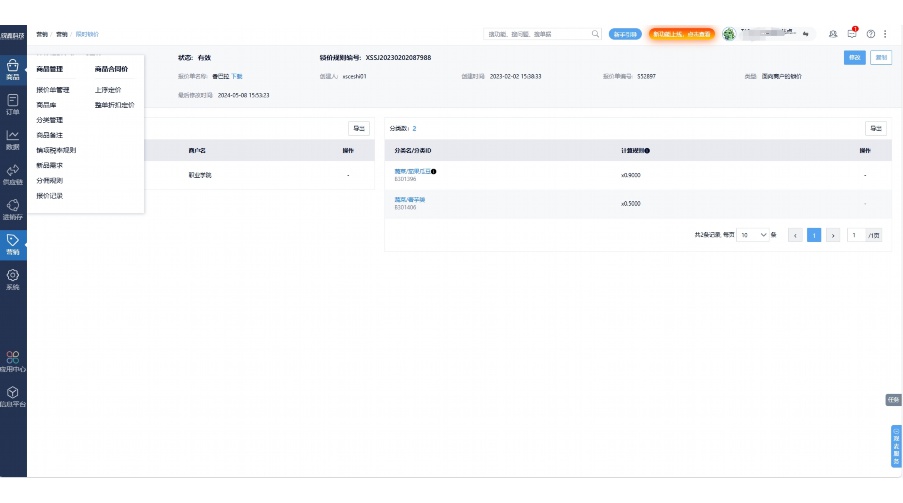This screenshot has width=903, height=503.
Task: Select 整单折扣定价 in the flyout menu
Action: coord(114,104)
